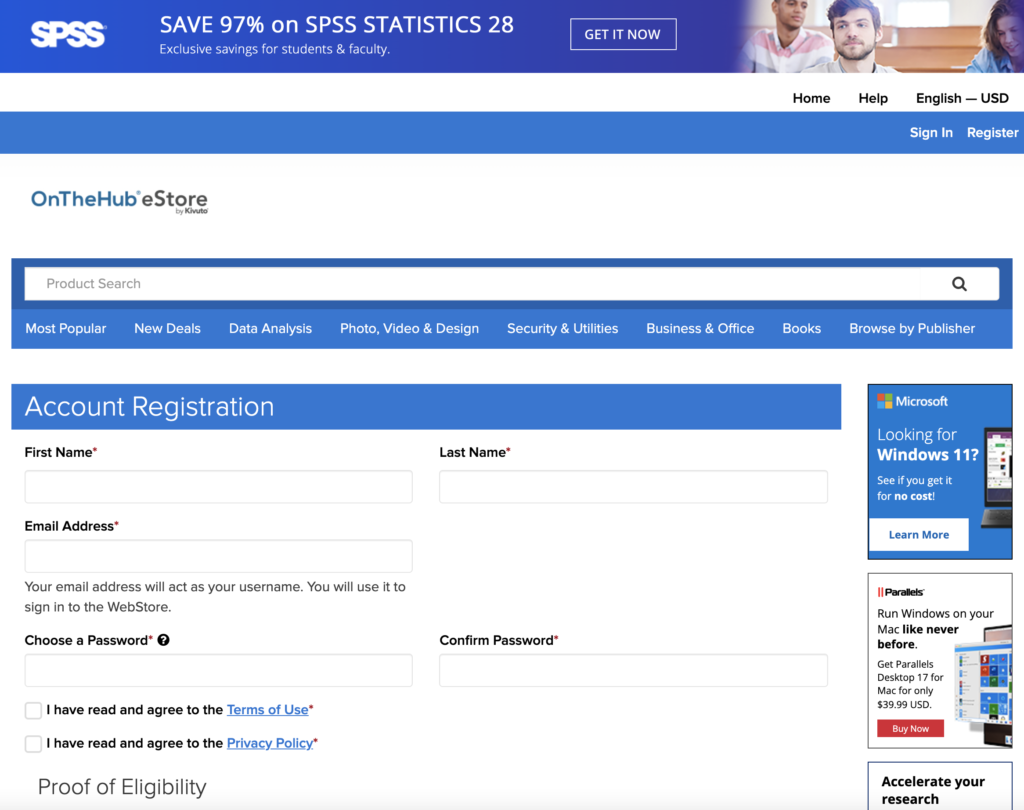
Task: Open the Business & Office category
Action: point(700,329)
